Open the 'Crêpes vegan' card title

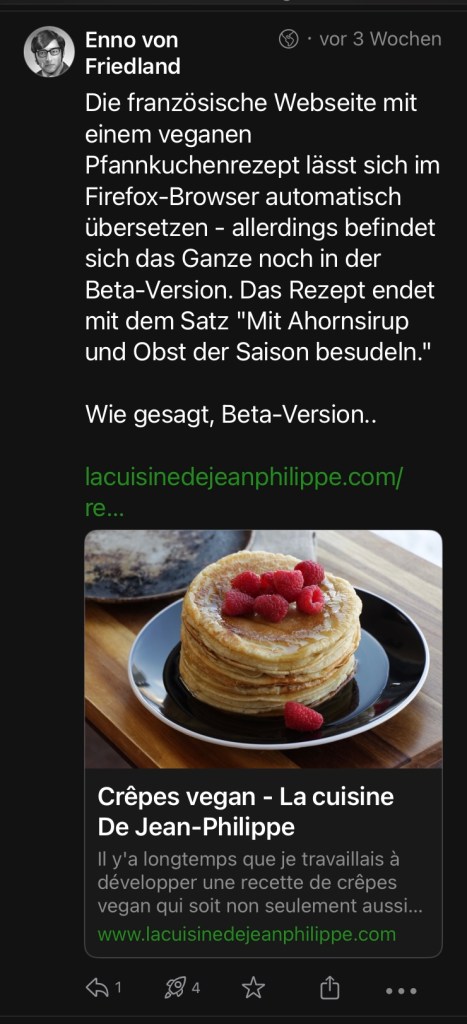click(246, 812)
